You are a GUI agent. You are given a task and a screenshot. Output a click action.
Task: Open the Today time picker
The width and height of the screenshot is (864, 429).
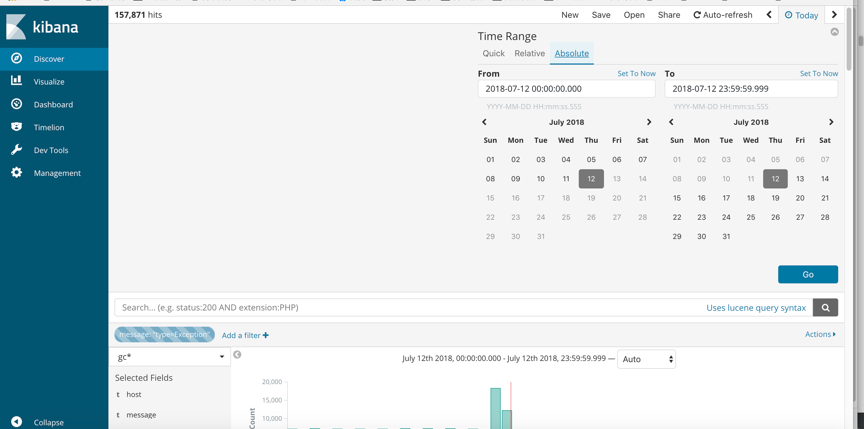[x=801, y=15]
